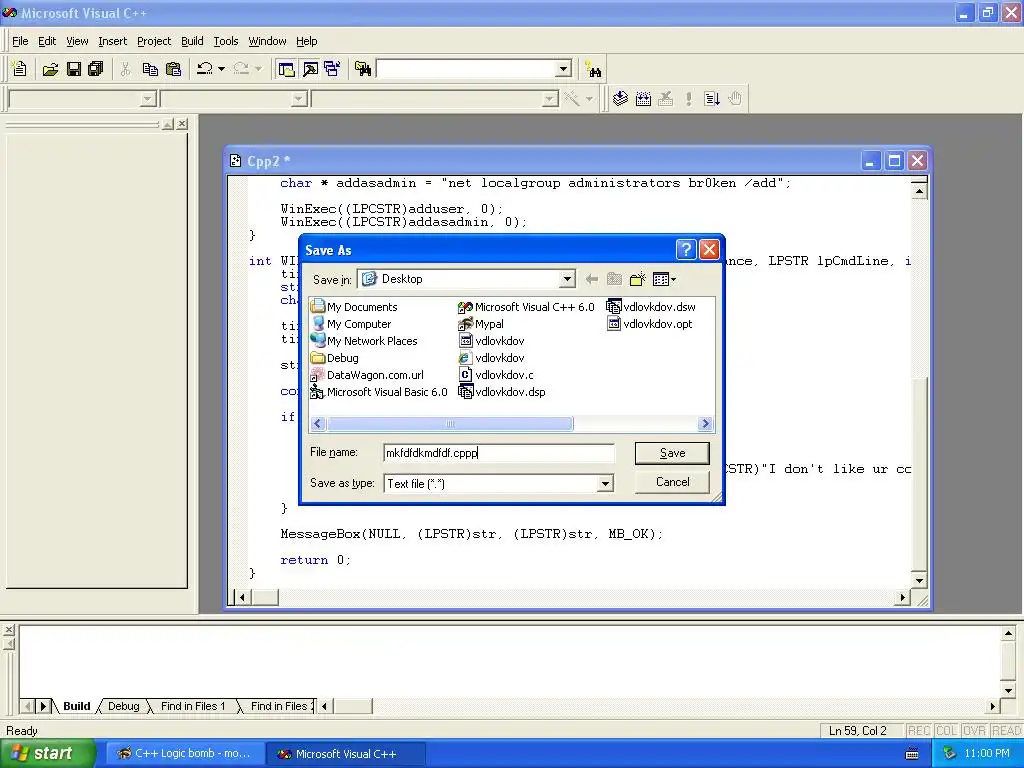Toggle the Output window icon
Image resolution: width=1024 pixels, height=768 pixels.
[310, 69]
